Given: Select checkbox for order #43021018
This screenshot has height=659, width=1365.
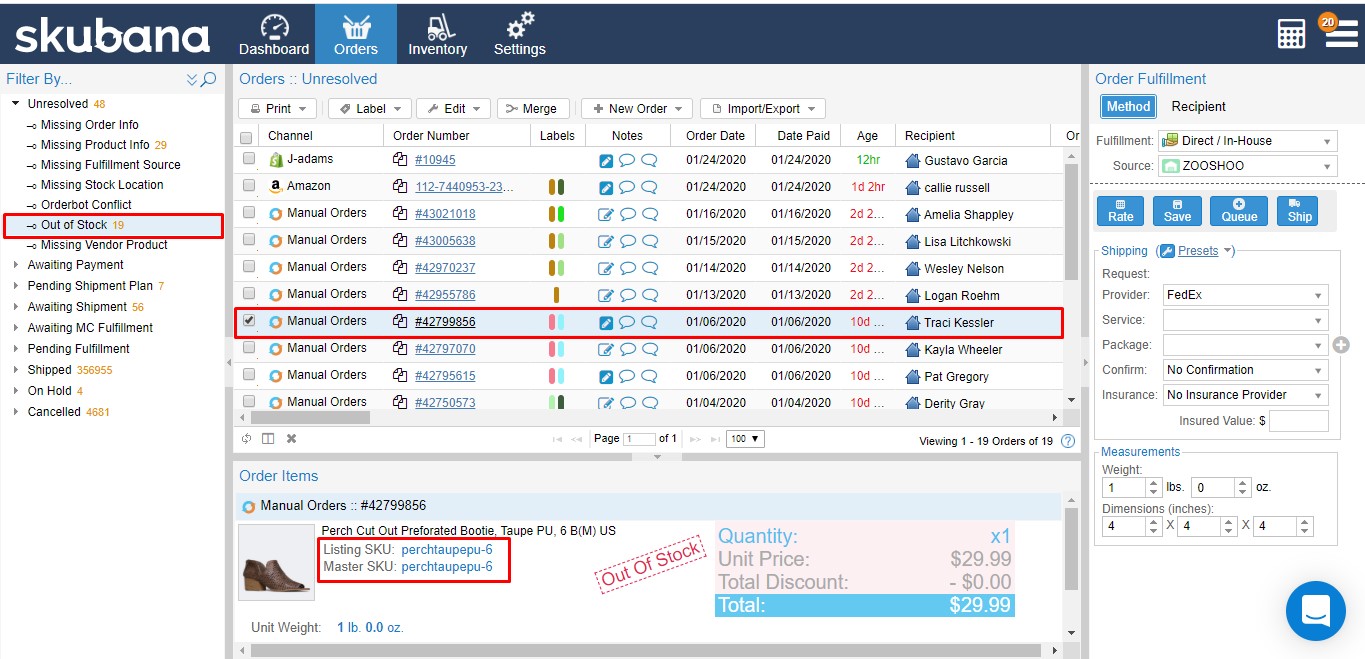Looking at the screenshot, I should [249, 212].
